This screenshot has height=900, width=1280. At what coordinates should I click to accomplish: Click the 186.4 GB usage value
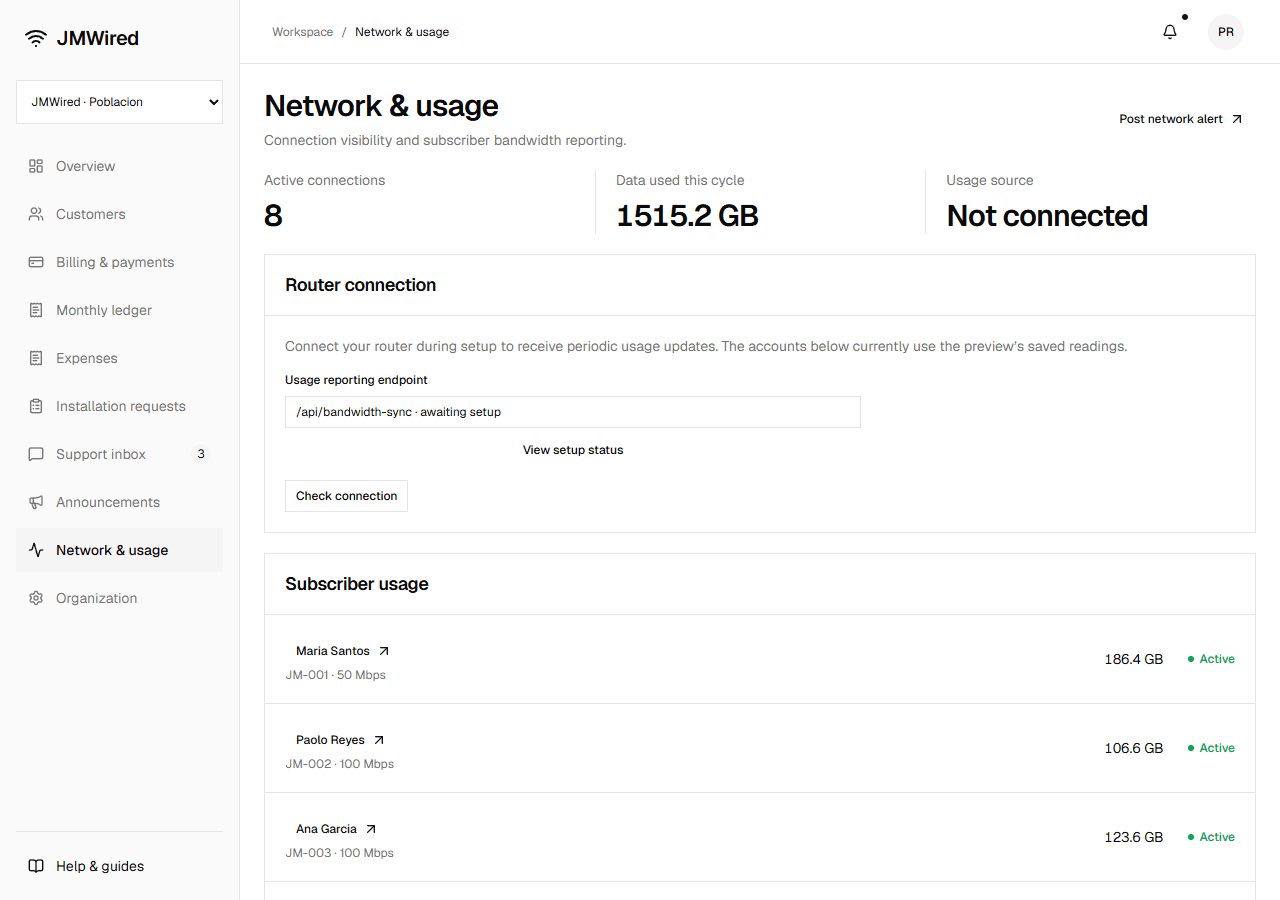click(x=1134, y=659)
